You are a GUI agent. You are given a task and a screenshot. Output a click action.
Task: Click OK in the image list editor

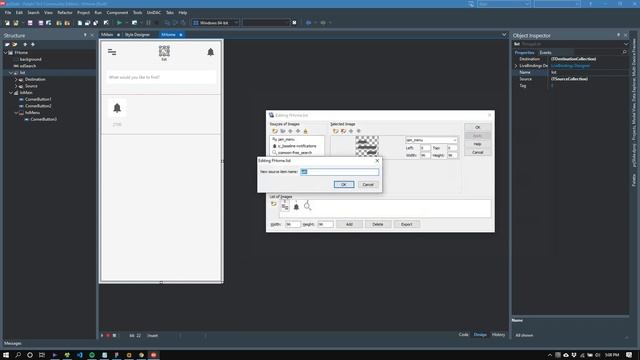(x=478, y=127)
